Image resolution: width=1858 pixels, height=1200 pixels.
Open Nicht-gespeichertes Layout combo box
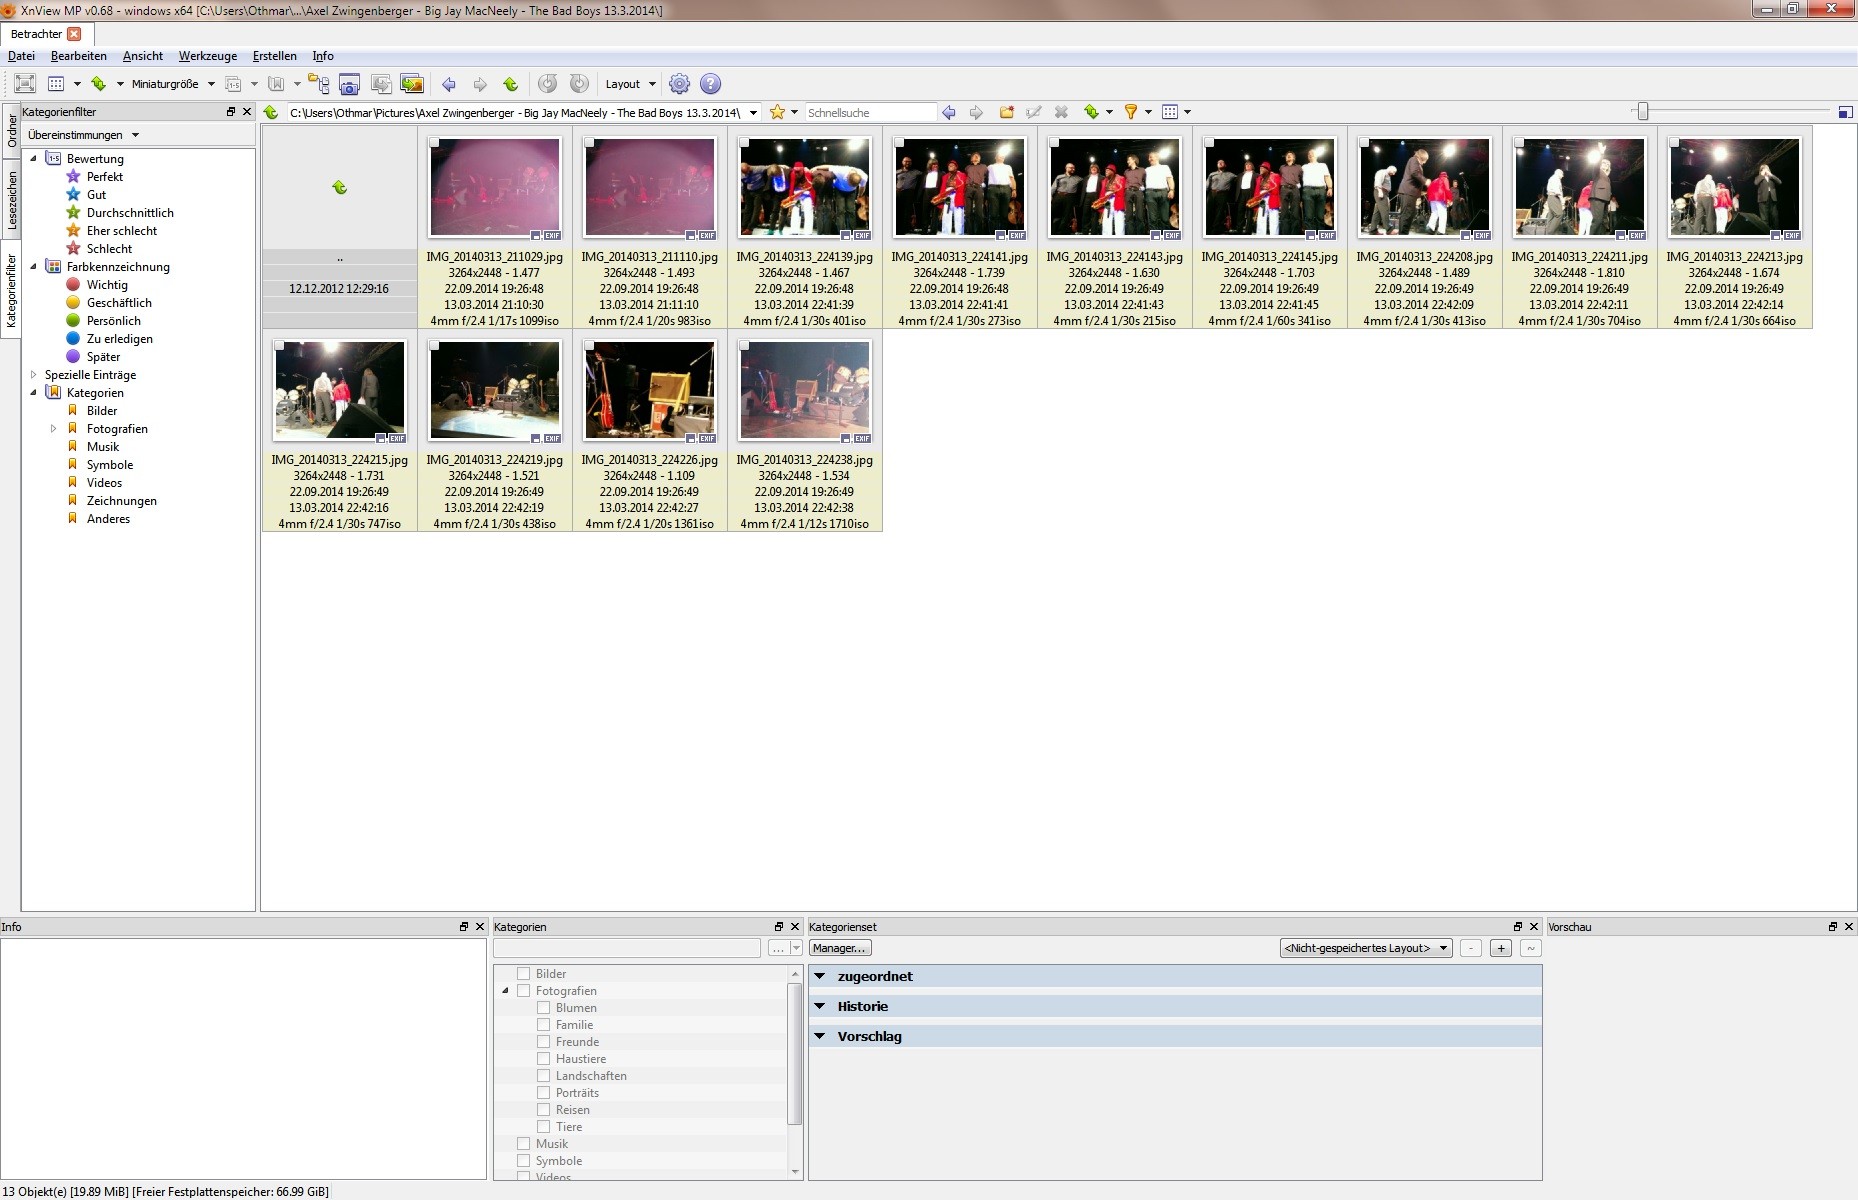coord(1366,948)
